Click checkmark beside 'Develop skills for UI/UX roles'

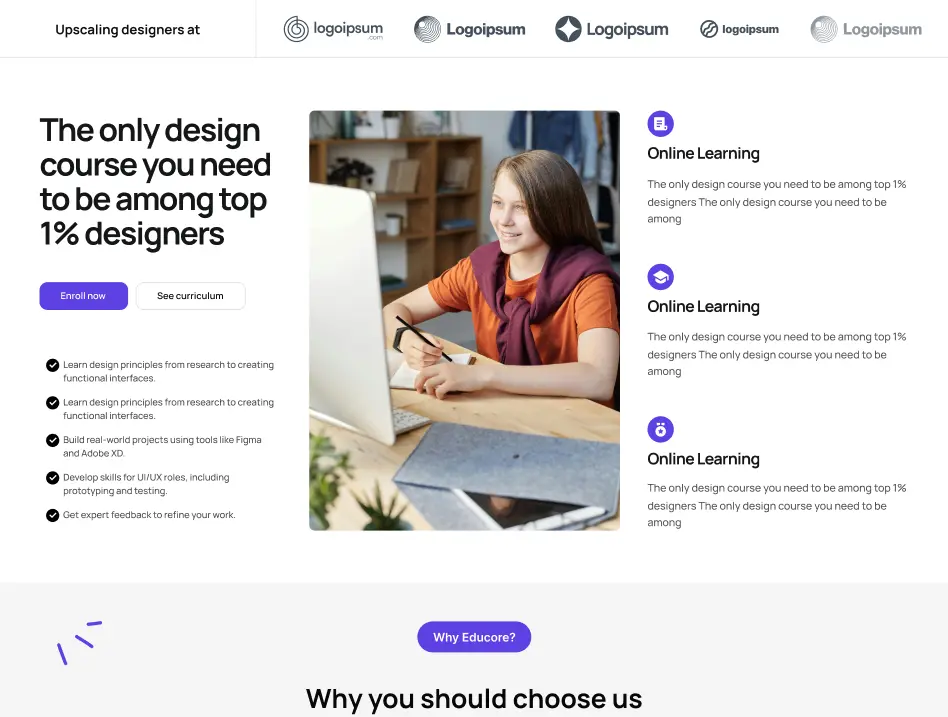[53, 478]
